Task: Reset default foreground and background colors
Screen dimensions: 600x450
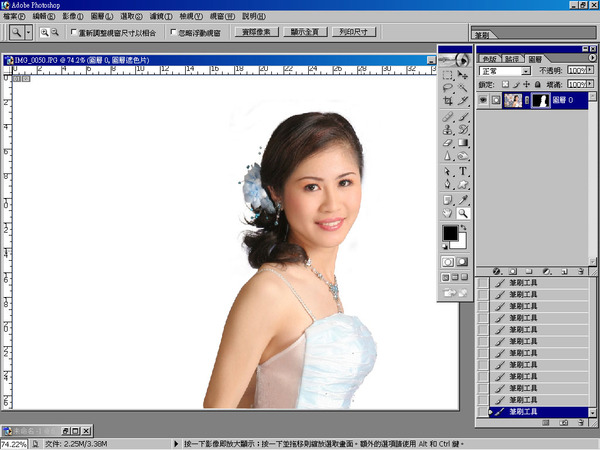Action: 445,246
